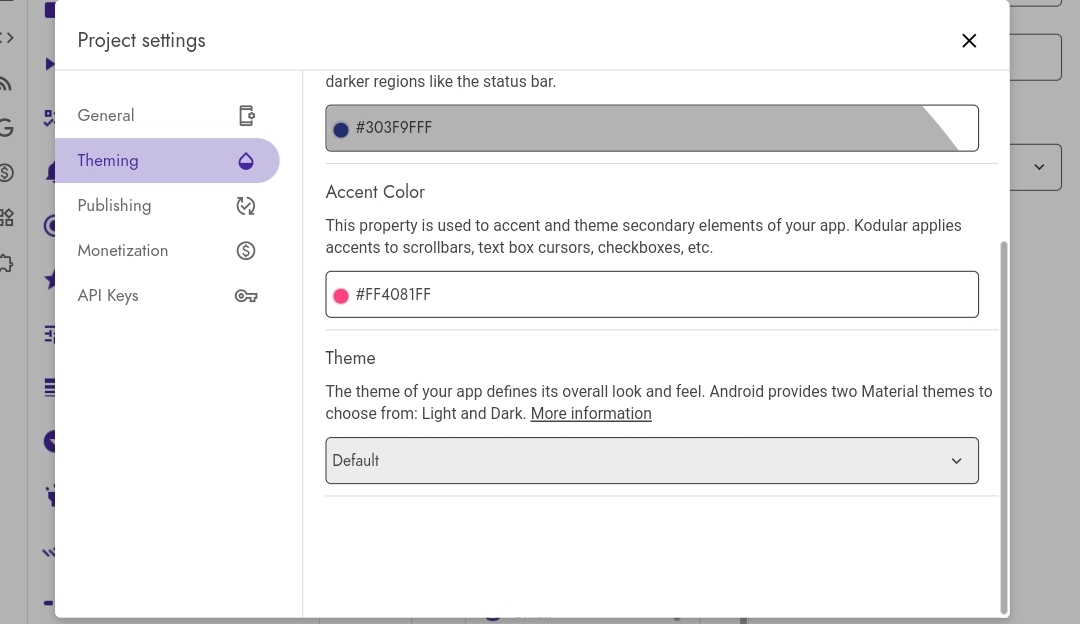Select the Monetization tab
Image resolution: width=1080 pixels, height=624 pixels.
122,251
